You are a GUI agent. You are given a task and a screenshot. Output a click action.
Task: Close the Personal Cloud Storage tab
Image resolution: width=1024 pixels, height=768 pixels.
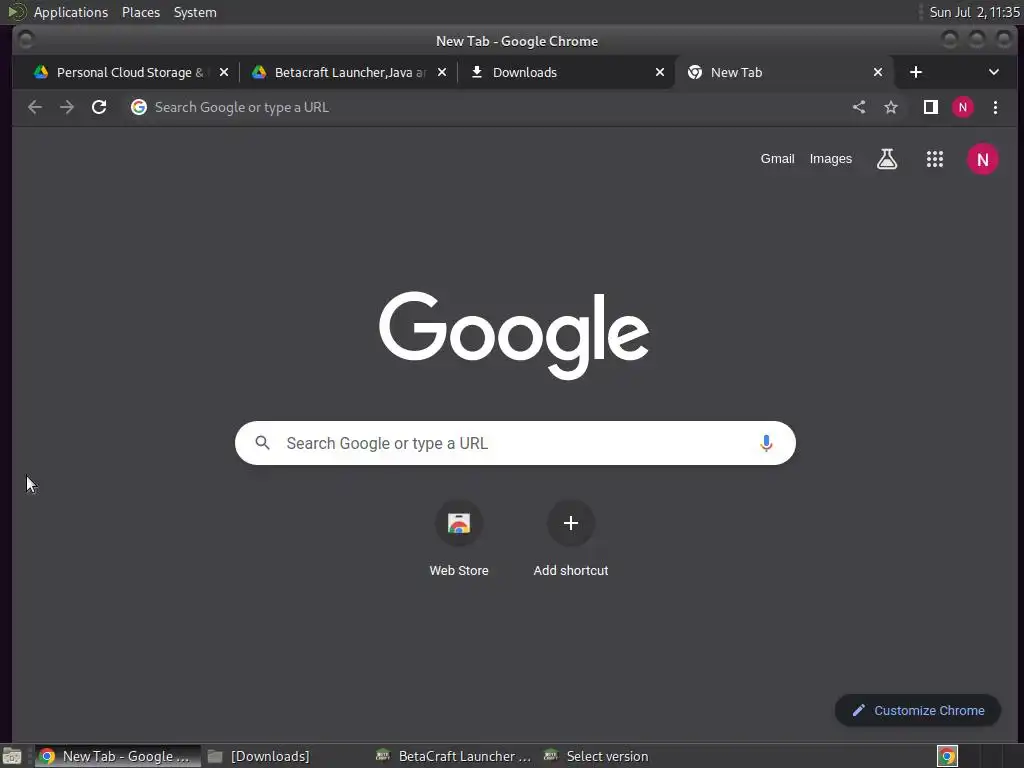(224, 72)
